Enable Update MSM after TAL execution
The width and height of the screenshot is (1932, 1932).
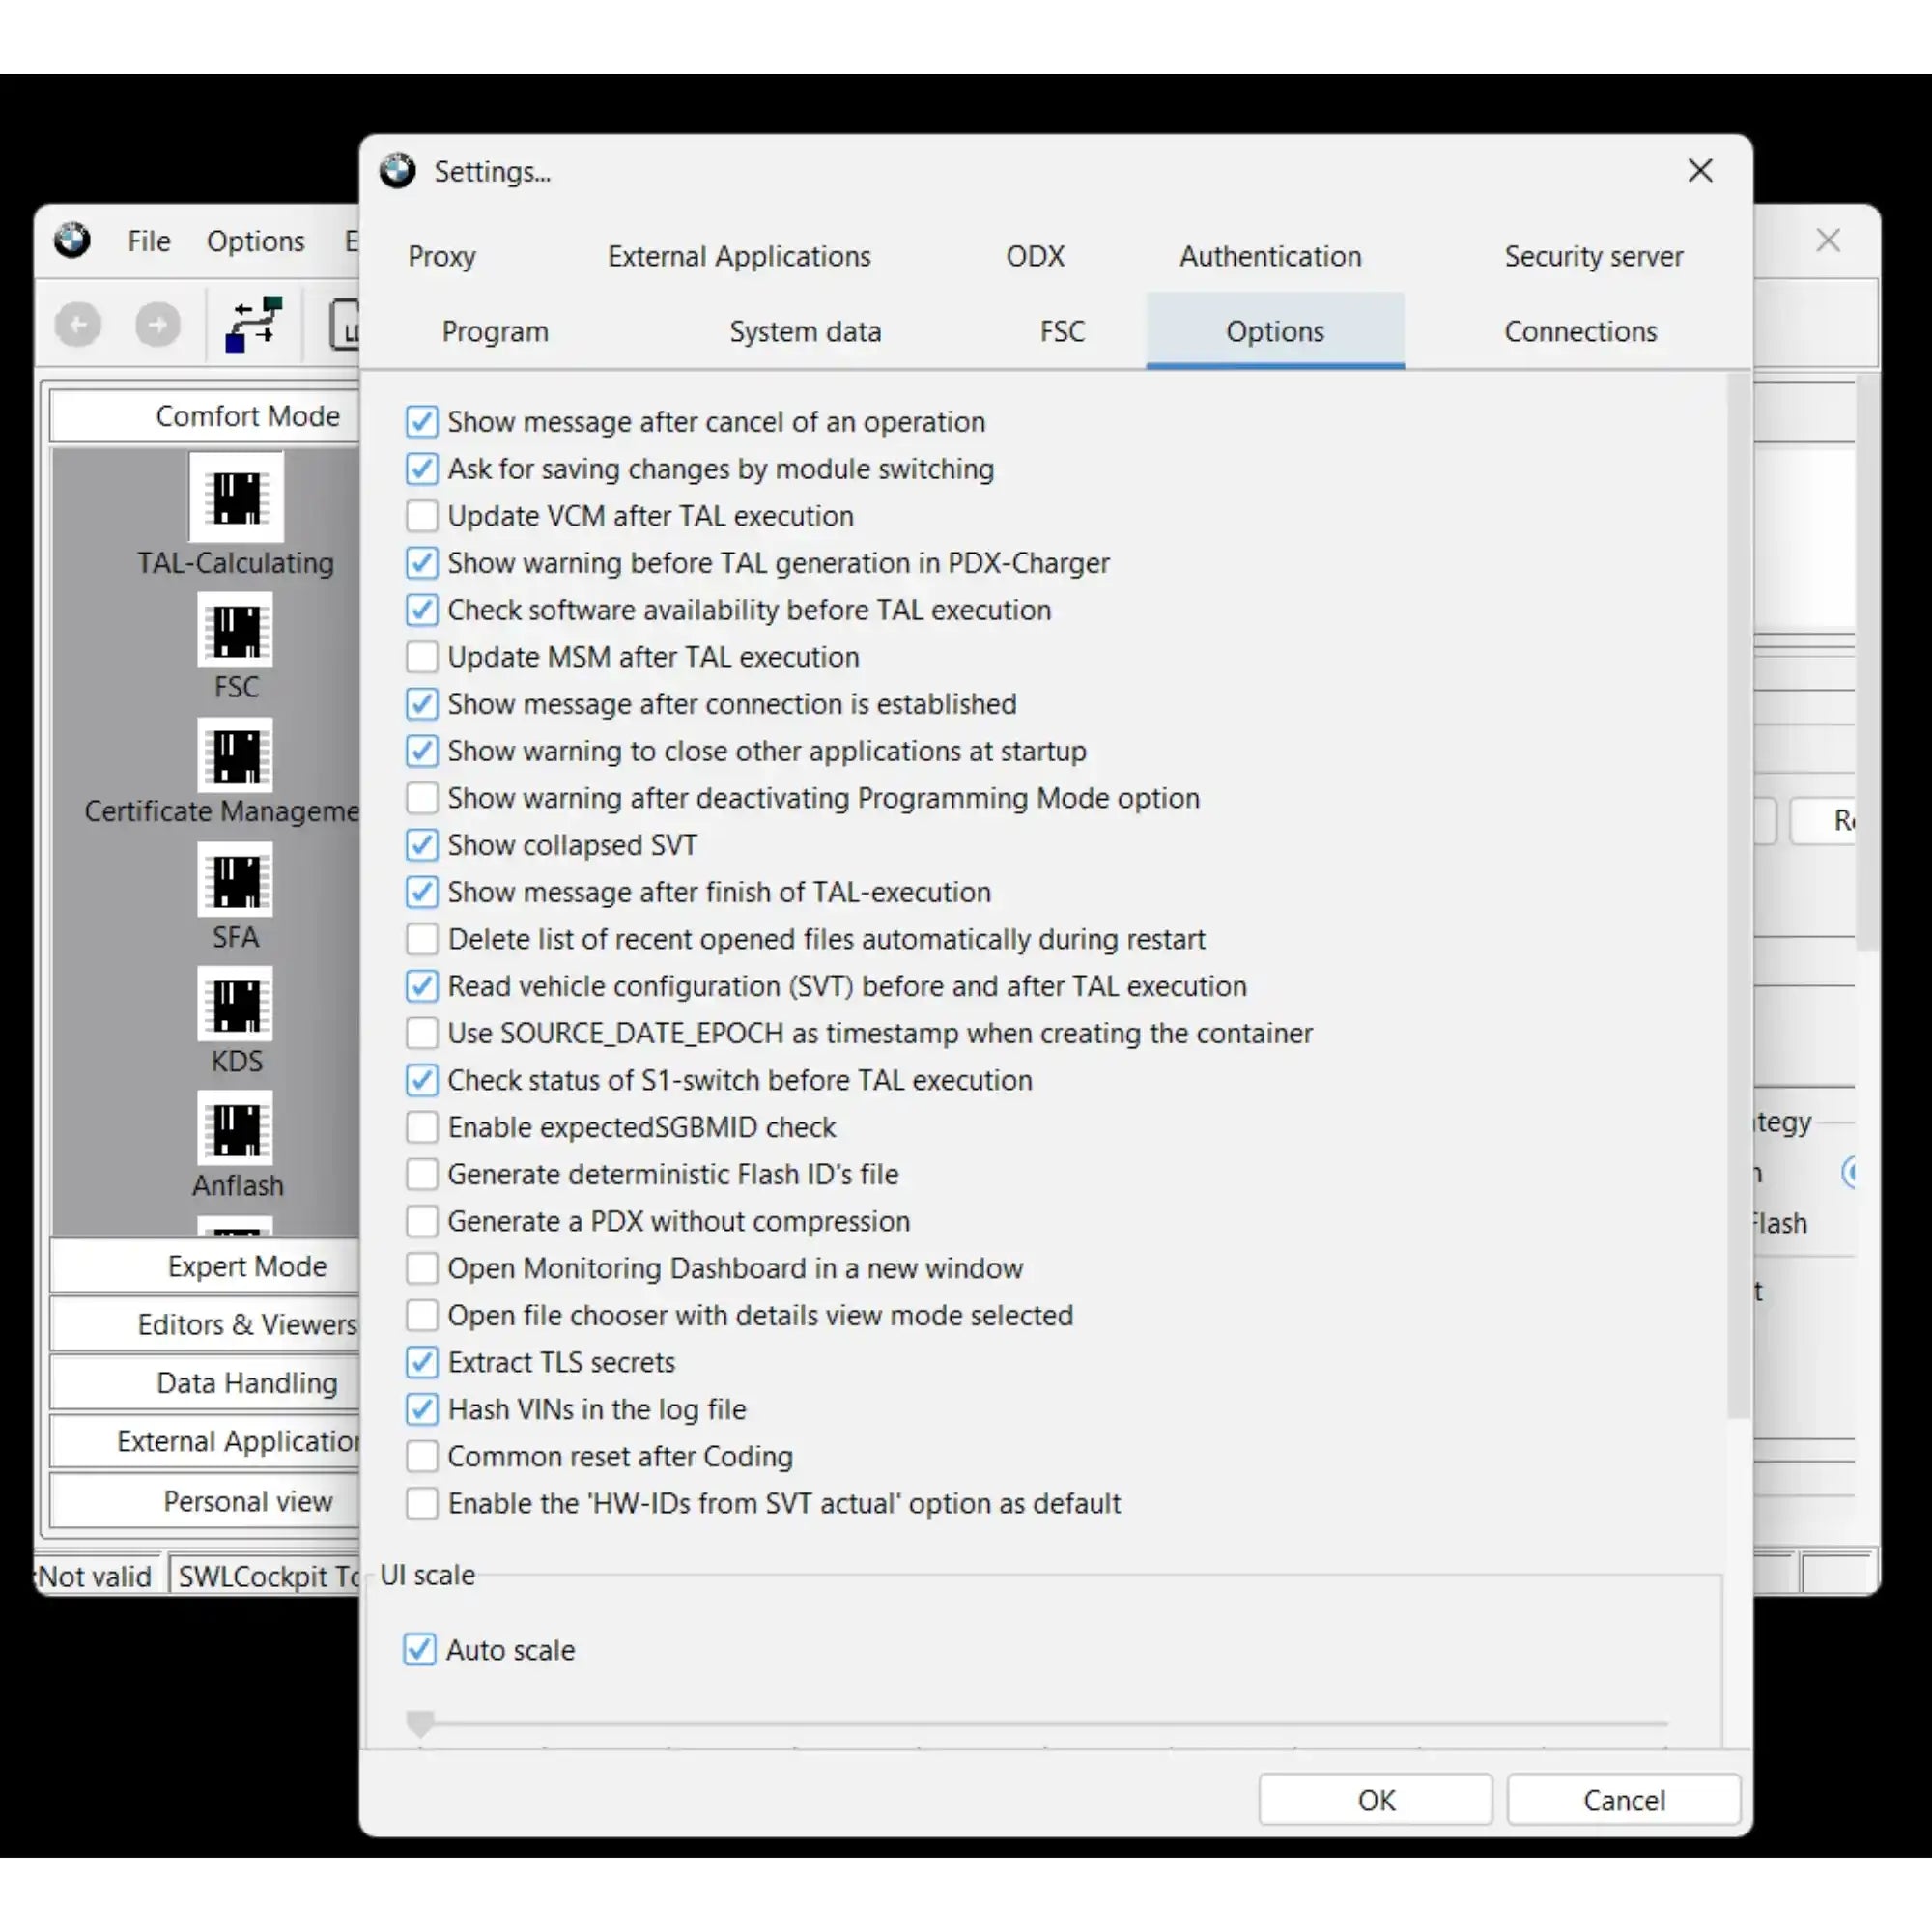click(422, 657)
